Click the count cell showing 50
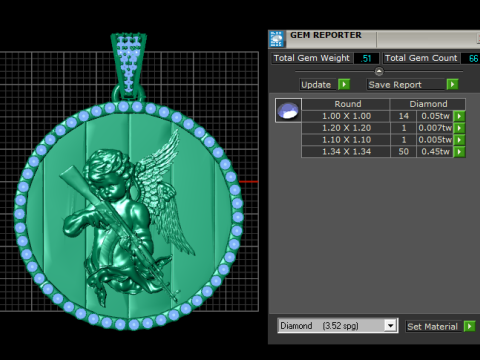This screenshot has width=480, height=360. click(x=403, y=152)
